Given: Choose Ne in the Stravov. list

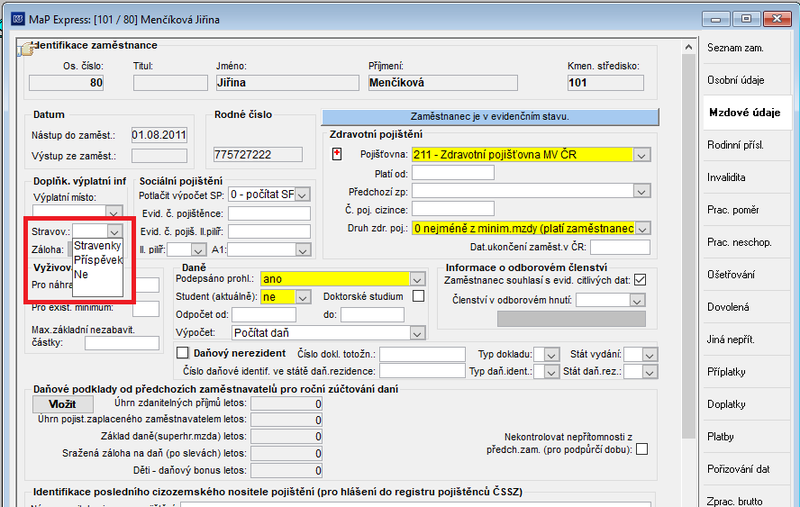Looking at the screenshot, I should coord(97,274).
